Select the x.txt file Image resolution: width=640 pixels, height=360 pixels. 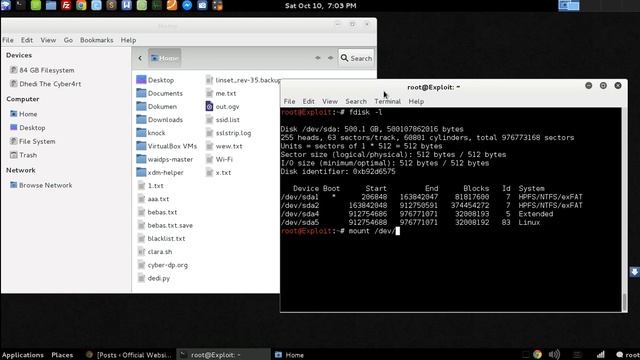[x=218, y=172]
